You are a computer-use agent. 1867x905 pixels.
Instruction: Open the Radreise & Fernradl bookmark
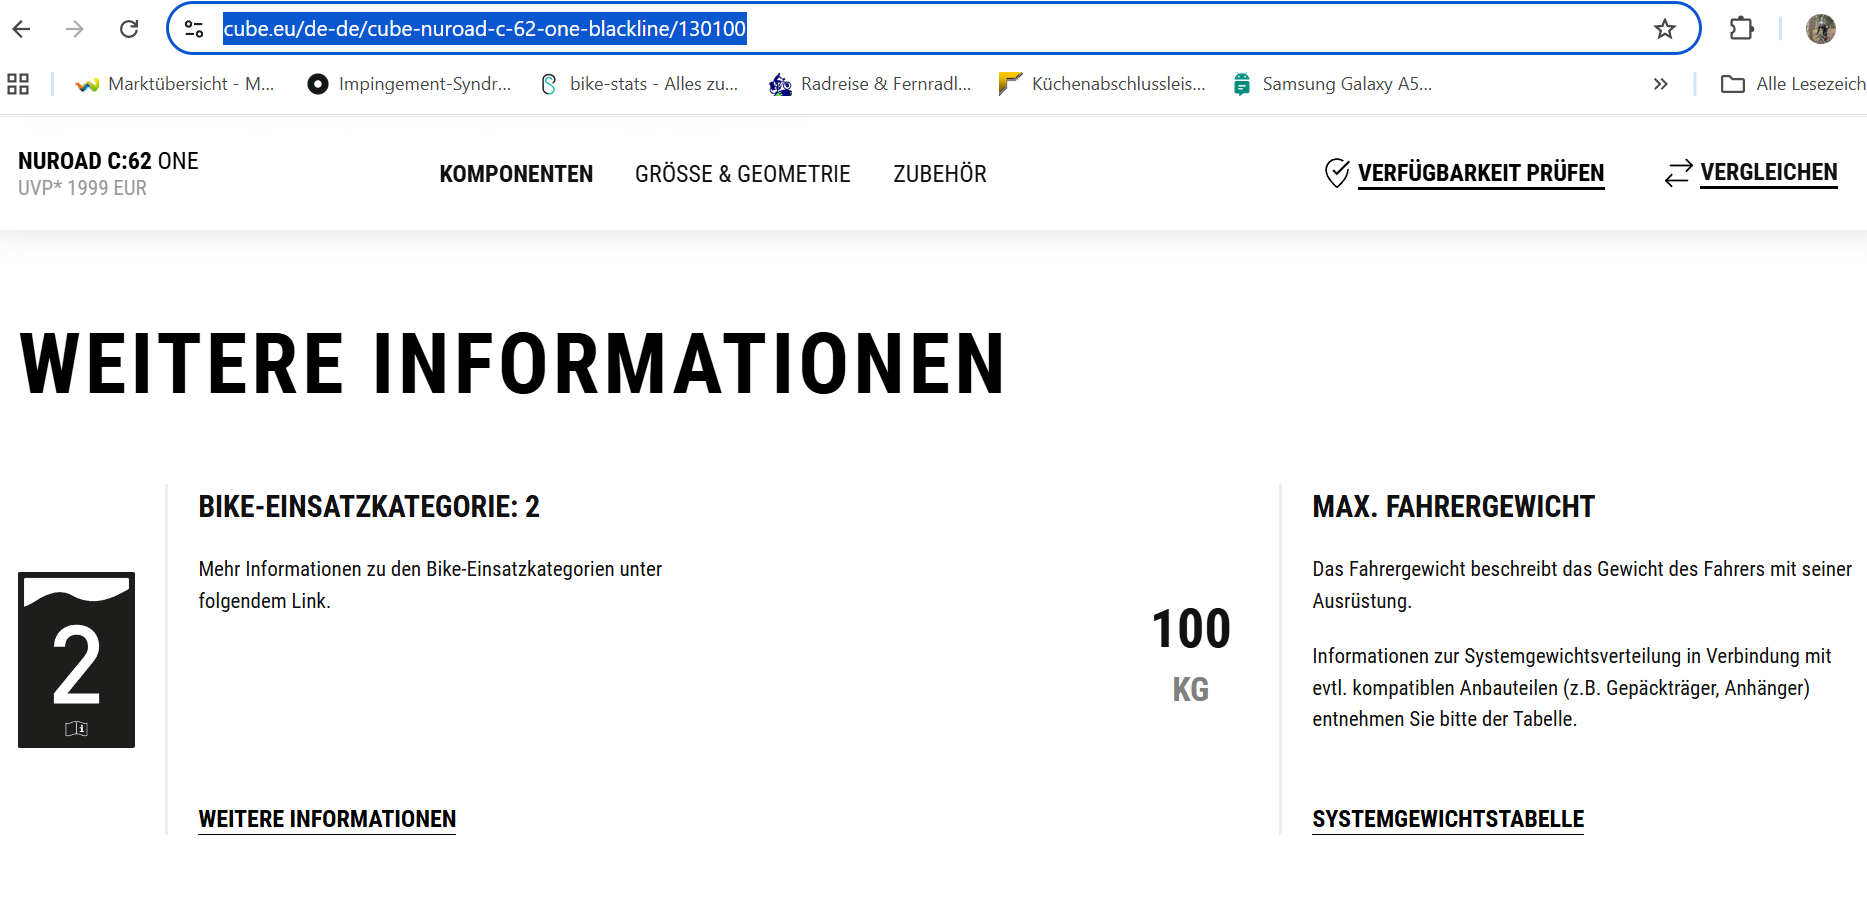[871, 84]
